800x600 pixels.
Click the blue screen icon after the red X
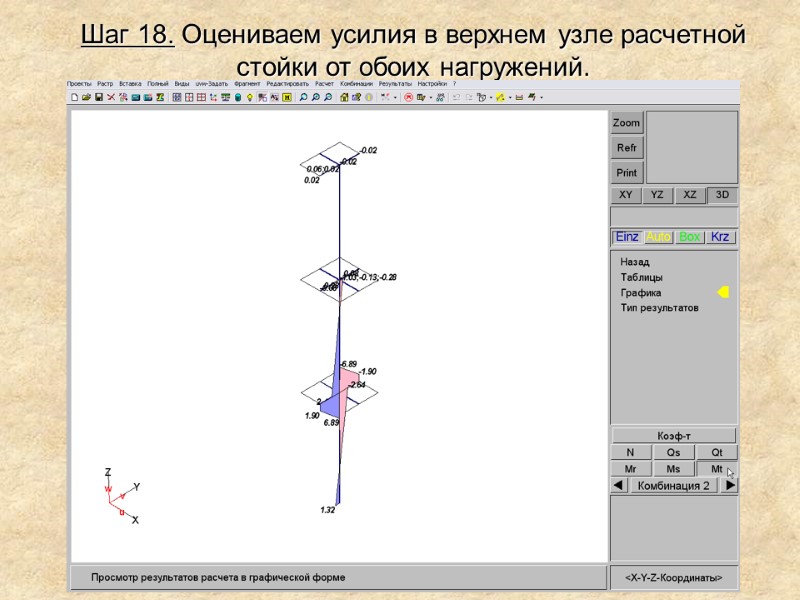point(136,97)
